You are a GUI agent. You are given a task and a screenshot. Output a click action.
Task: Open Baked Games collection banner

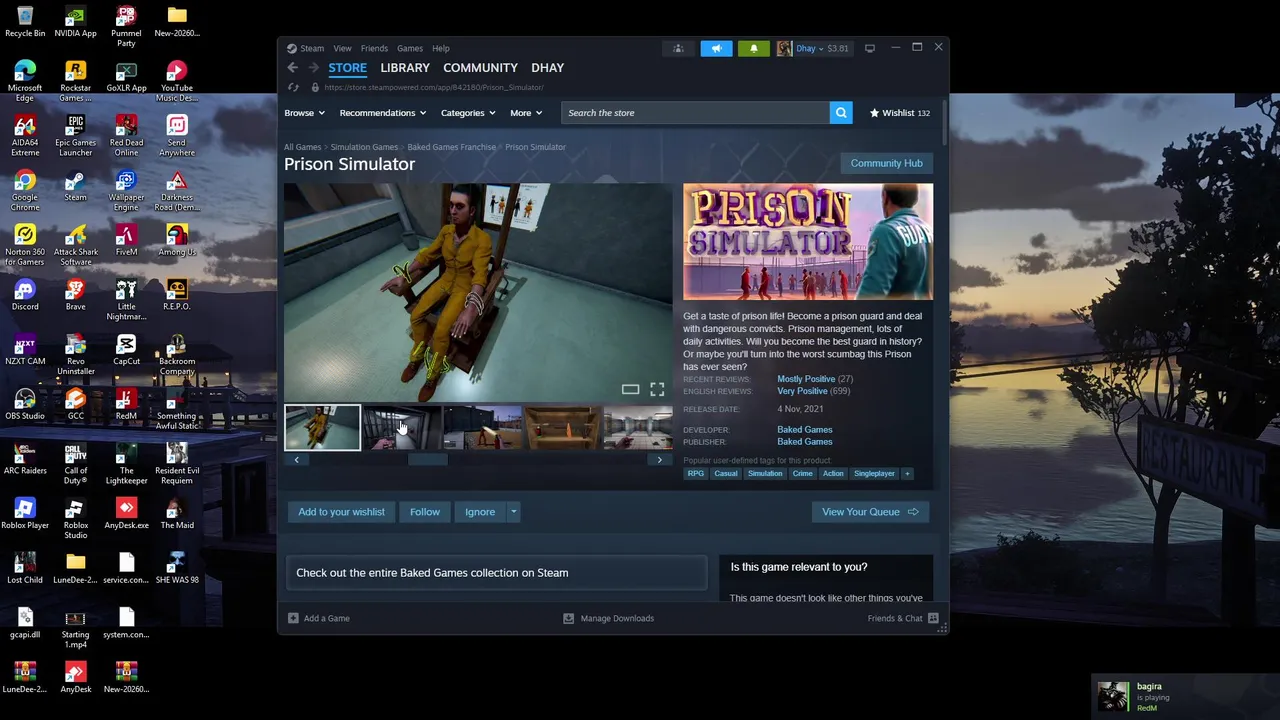(x=496, y=573)
